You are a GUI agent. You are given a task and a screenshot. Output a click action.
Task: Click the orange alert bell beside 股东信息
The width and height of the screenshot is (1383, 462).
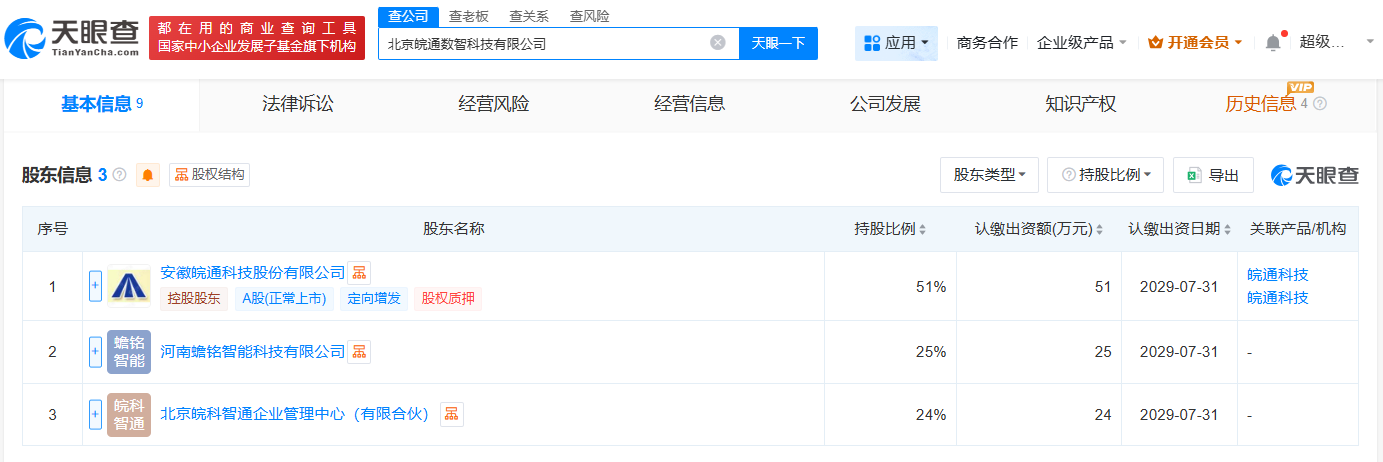(148, 175)
